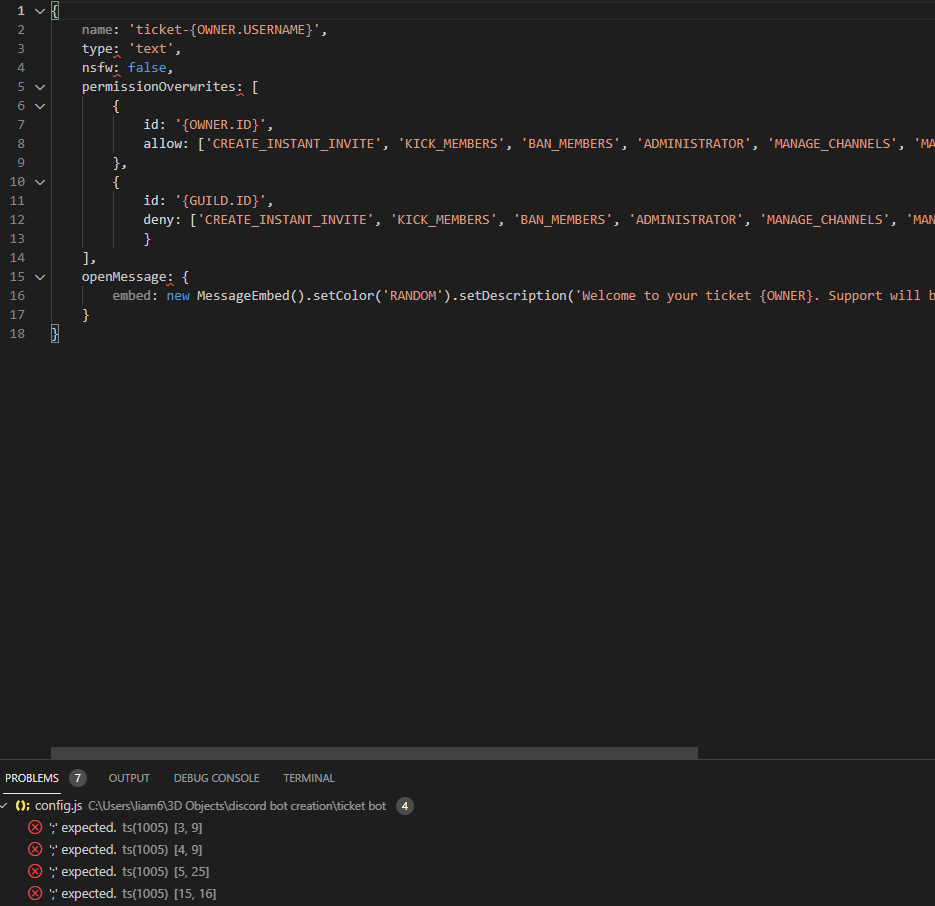Click the Problems count badge showing 7
Image resolution: width=935 pixels, height=906 pixels.
pyautogui.click(x=78, y=777)
